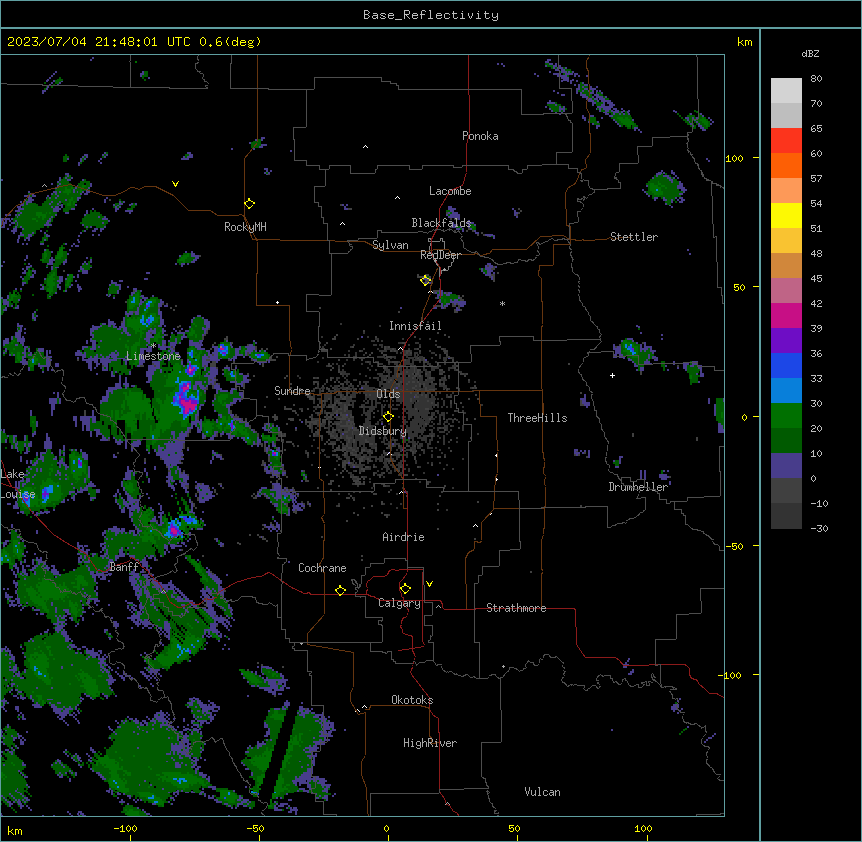862x842 pixels.
Task: Select the Didsbury city label
Action: 383,431
